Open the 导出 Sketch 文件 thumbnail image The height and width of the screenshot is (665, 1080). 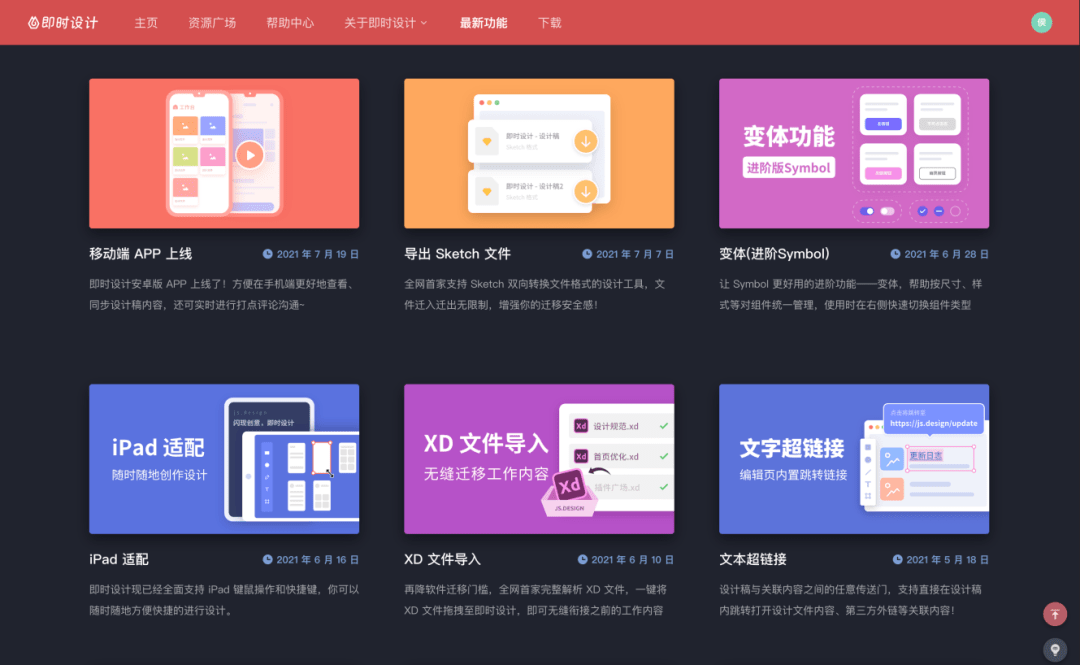539,153
